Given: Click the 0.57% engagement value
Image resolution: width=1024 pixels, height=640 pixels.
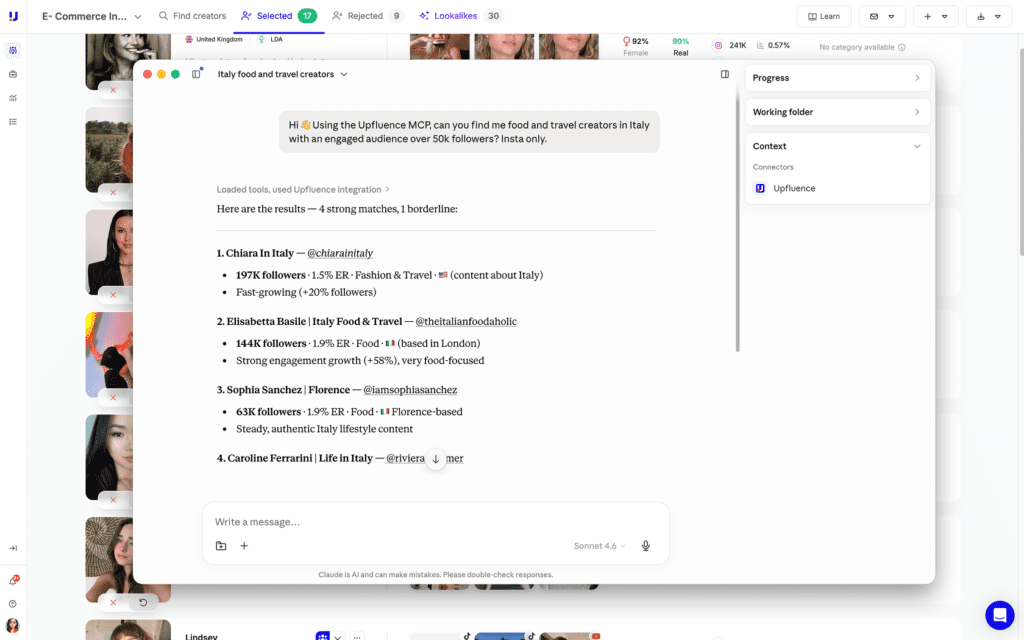Looking at the screenshot, I should 778,45.
